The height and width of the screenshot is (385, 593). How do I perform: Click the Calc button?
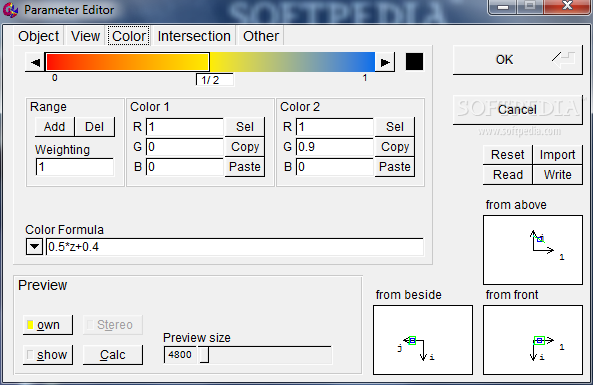(x=113, y=355)
